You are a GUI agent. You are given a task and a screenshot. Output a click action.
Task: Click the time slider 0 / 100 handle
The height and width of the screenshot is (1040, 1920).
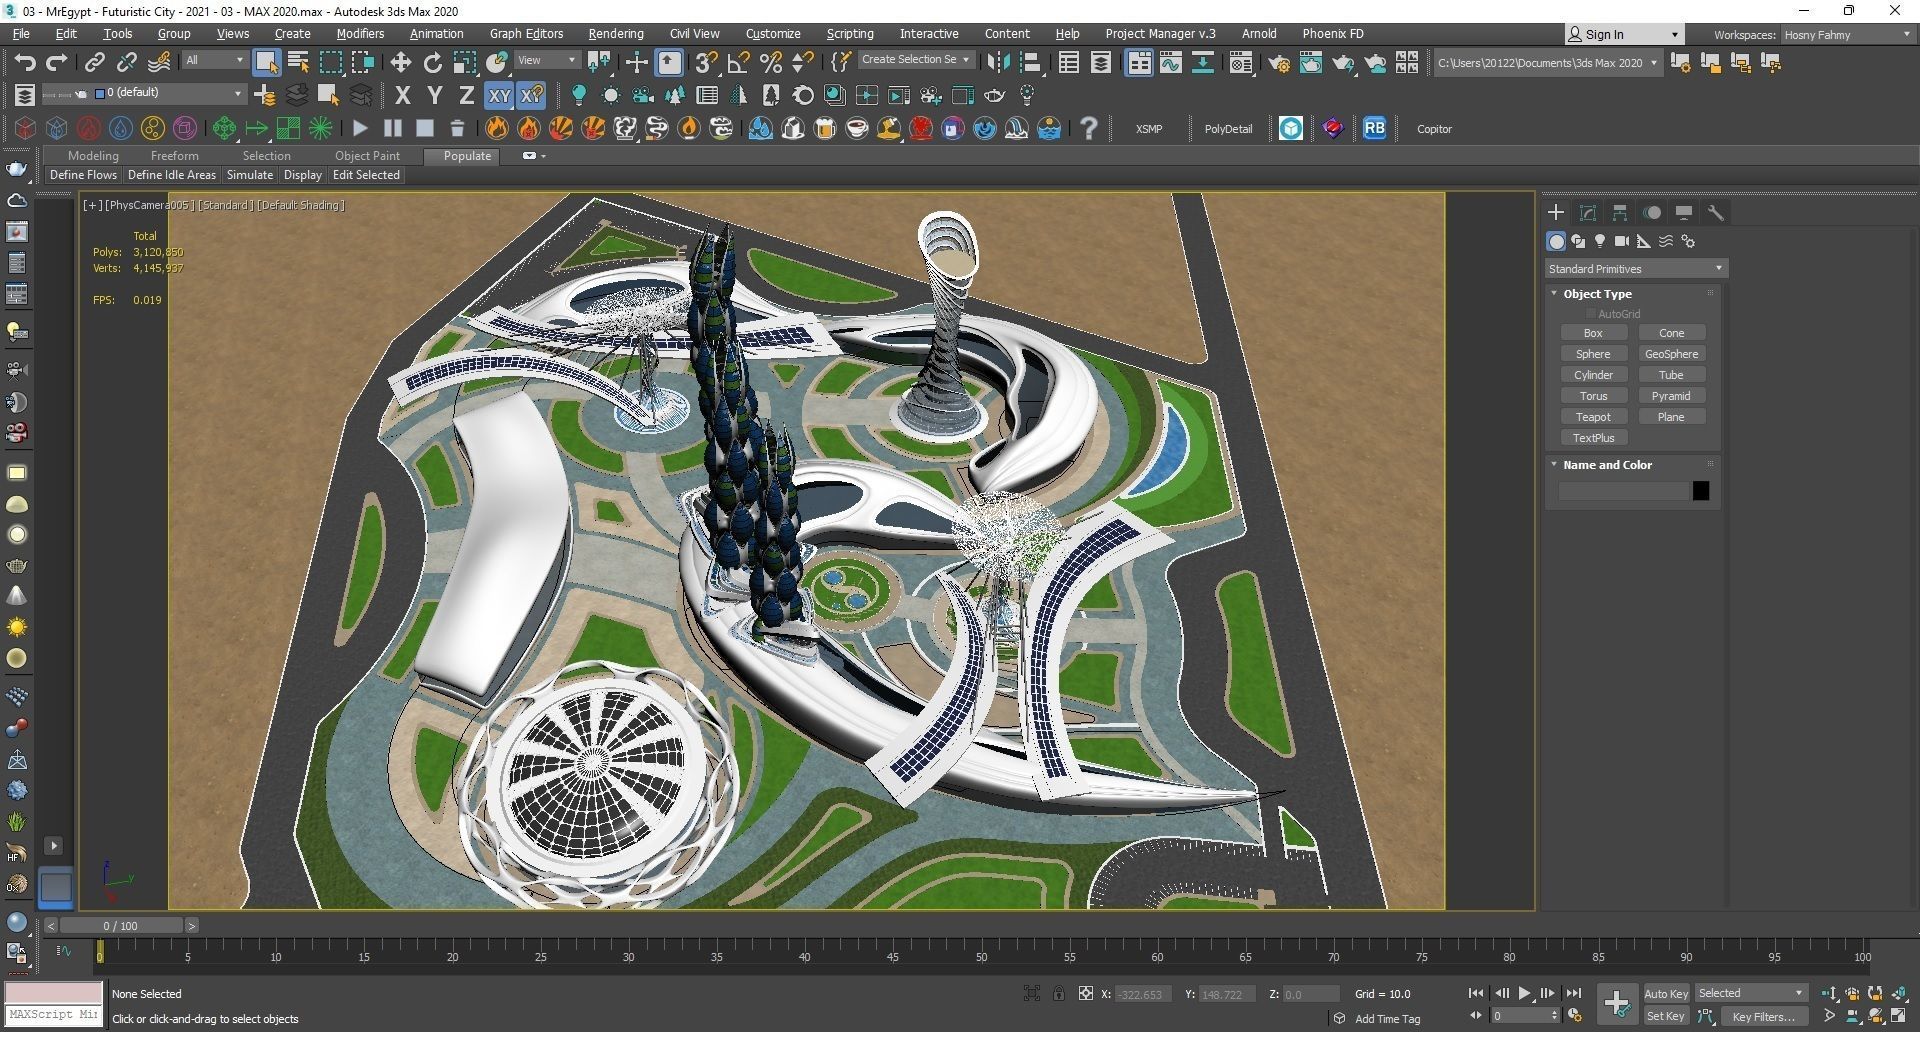[x=120, y=926]
